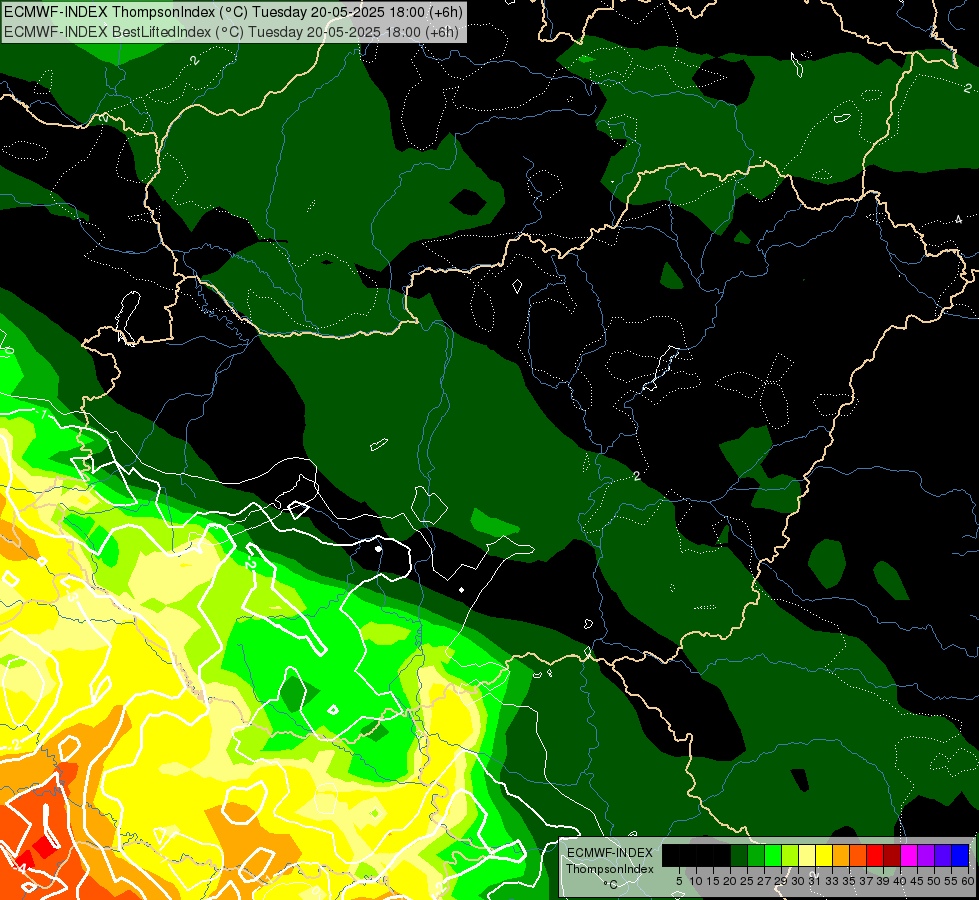Click the ThompsonIndex title line in header
The image size is (979, 900).
click(x=234, y=12)
